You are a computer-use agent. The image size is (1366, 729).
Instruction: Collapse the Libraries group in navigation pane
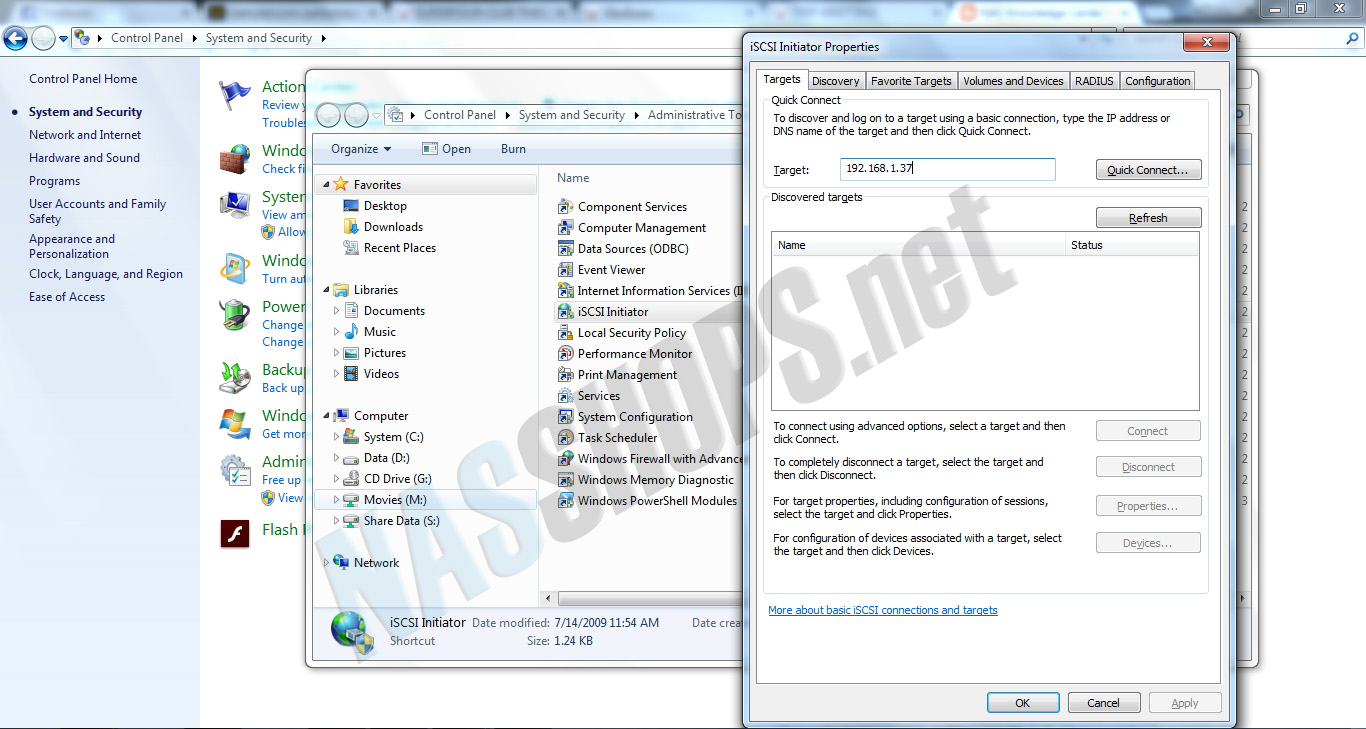click(325, 290)
